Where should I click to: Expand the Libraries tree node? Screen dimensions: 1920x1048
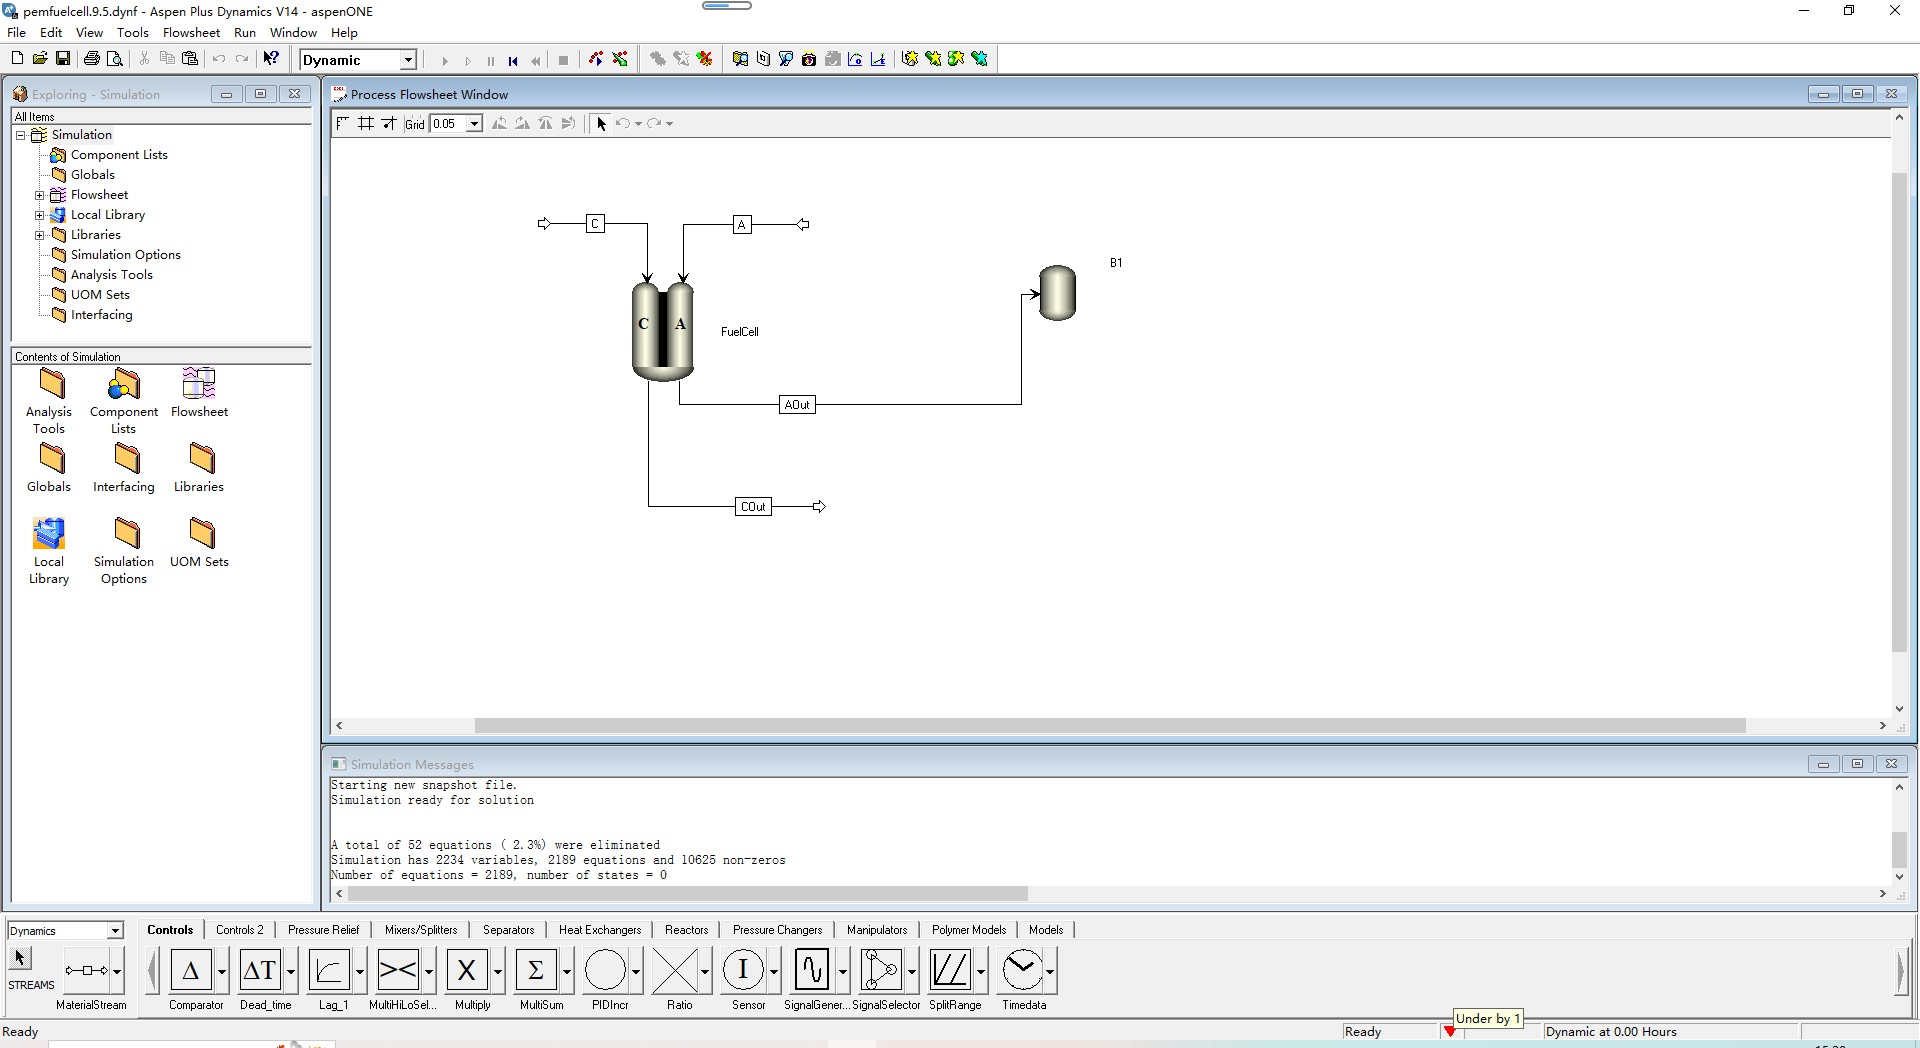click(40, 235)
